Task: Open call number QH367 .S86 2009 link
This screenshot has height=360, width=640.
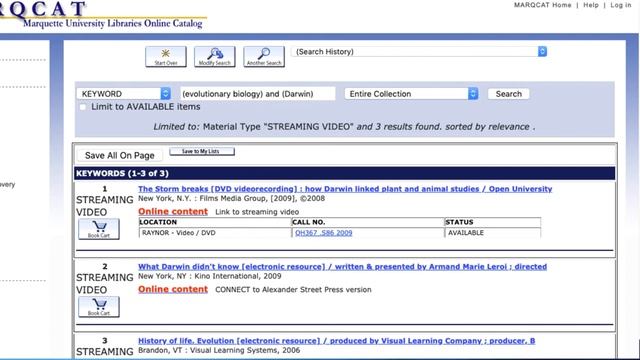Action: (324, 233)
